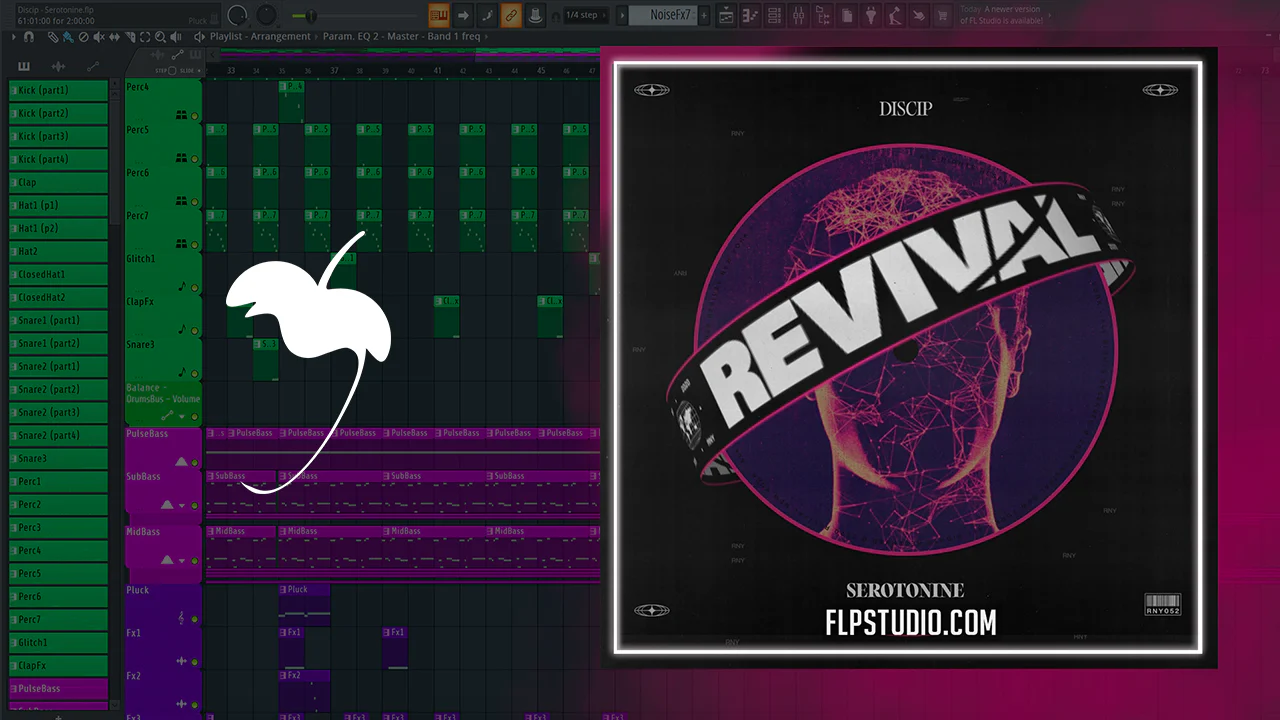Select the Select tool

click(x=145, y=37)
